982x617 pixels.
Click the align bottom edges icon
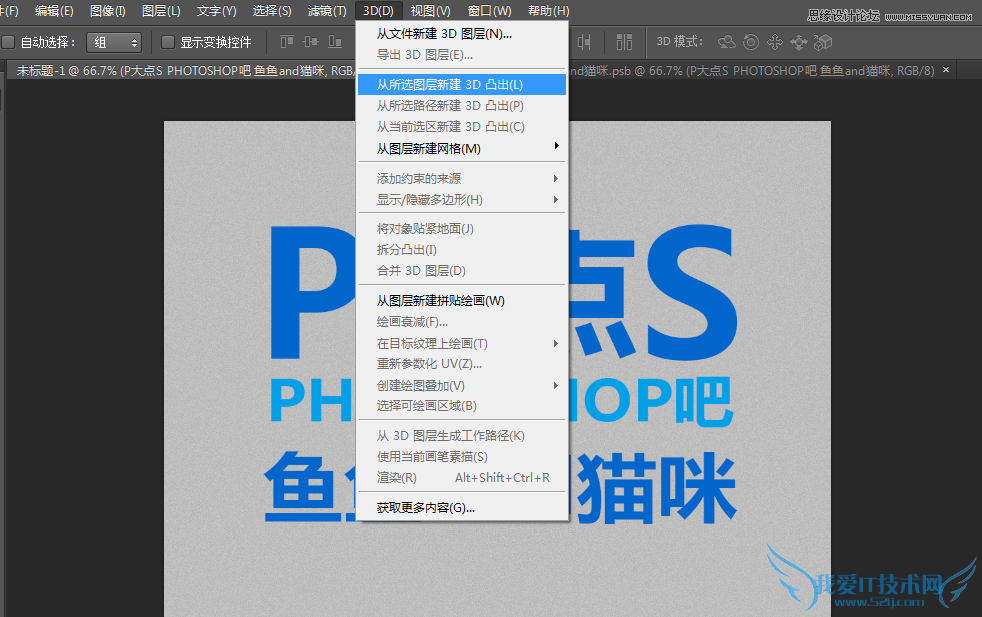335,42
